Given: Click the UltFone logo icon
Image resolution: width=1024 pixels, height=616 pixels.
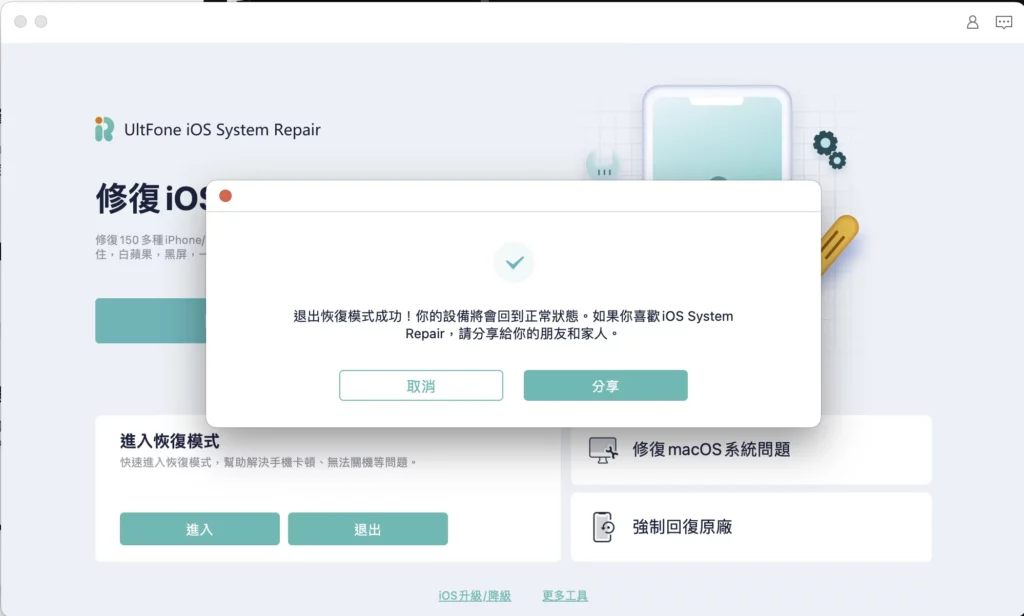Looking at the screenshot, I should point(104,129).
